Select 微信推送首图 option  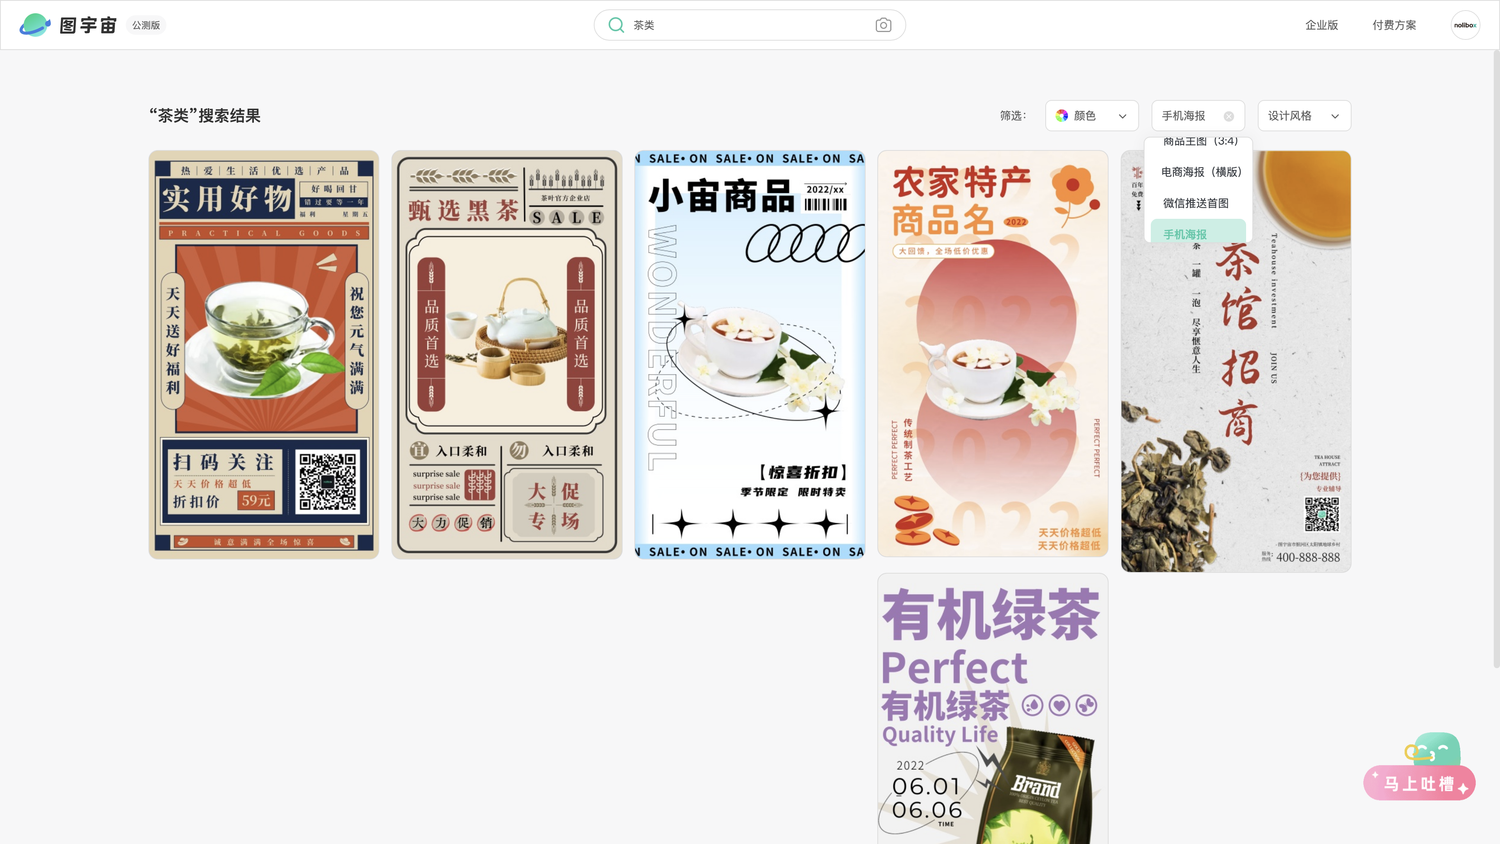click(x=1196, y=203)
